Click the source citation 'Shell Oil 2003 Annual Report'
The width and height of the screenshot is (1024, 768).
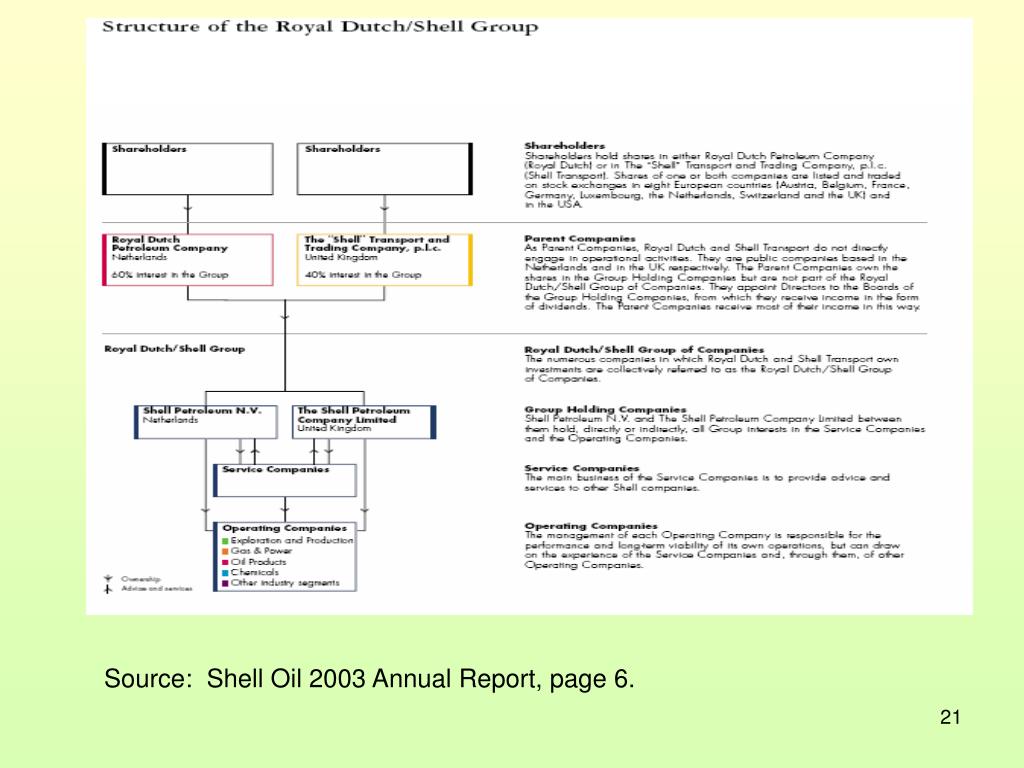(x=372, y=679)
